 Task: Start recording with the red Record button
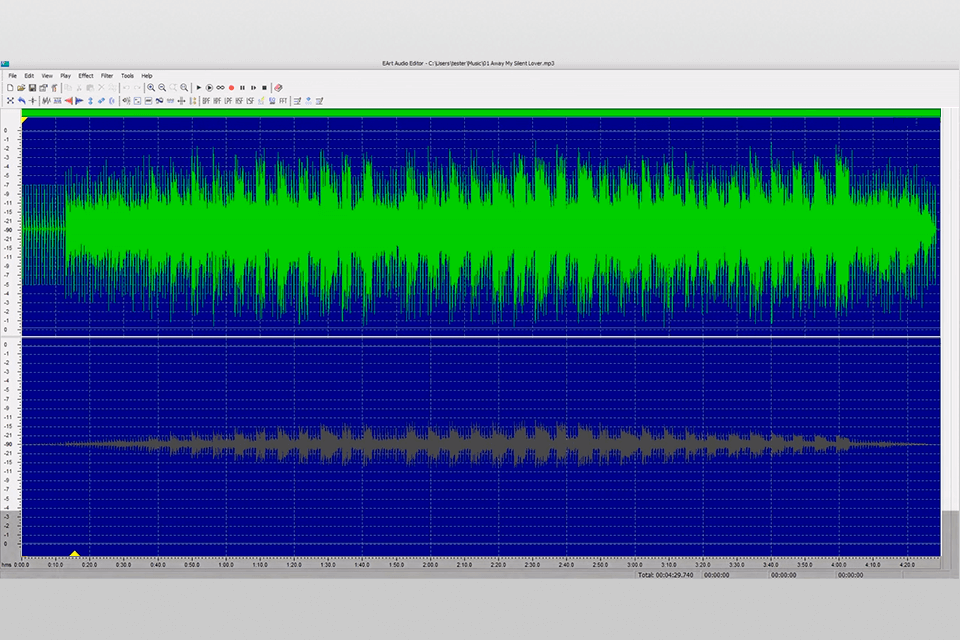tap(231, 88)
